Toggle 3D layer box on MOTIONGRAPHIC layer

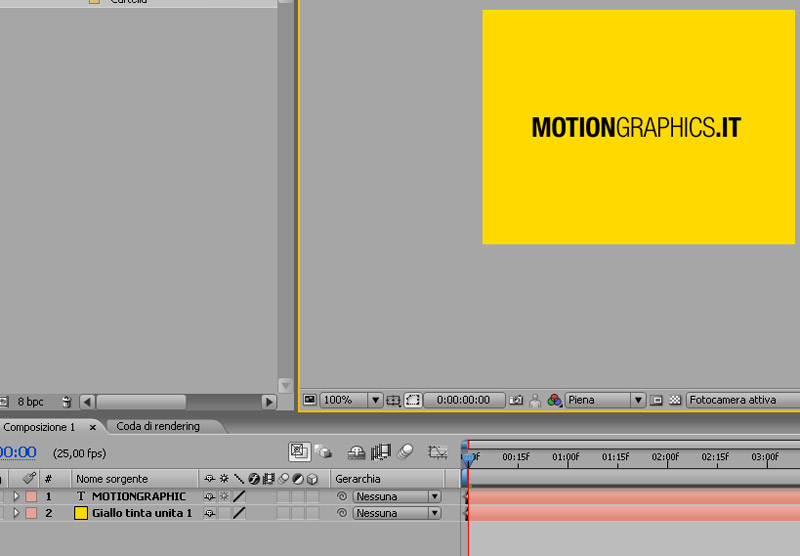point(312,496)
